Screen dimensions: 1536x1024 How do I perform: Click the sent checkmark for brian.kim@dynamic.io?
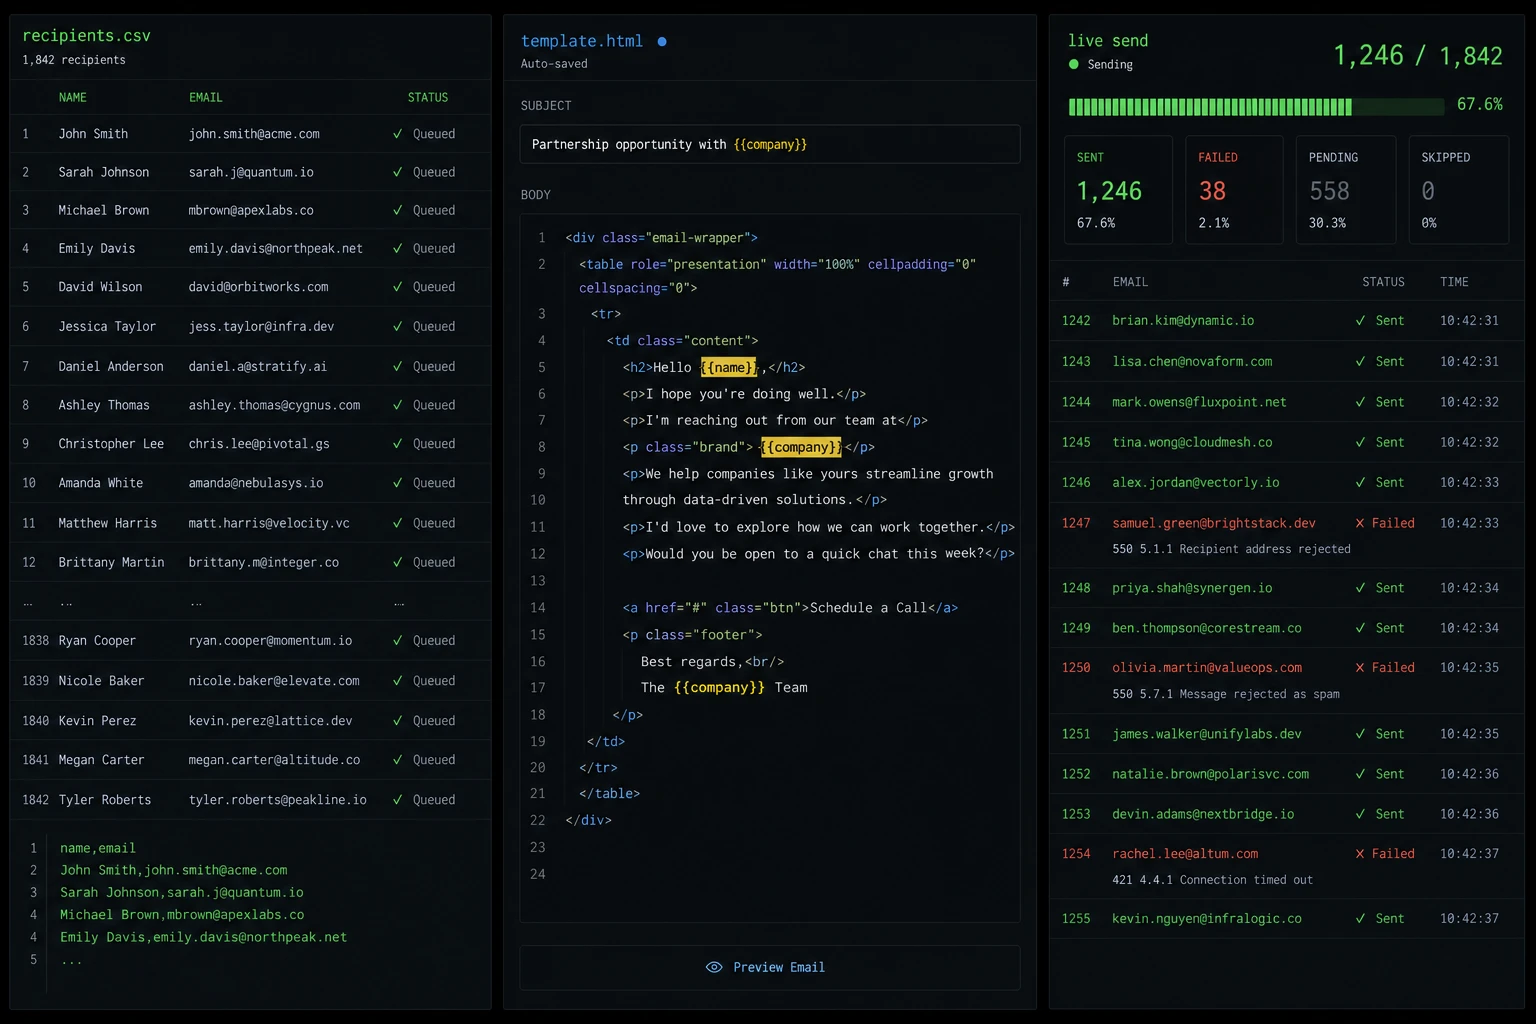click(1360, 320)
